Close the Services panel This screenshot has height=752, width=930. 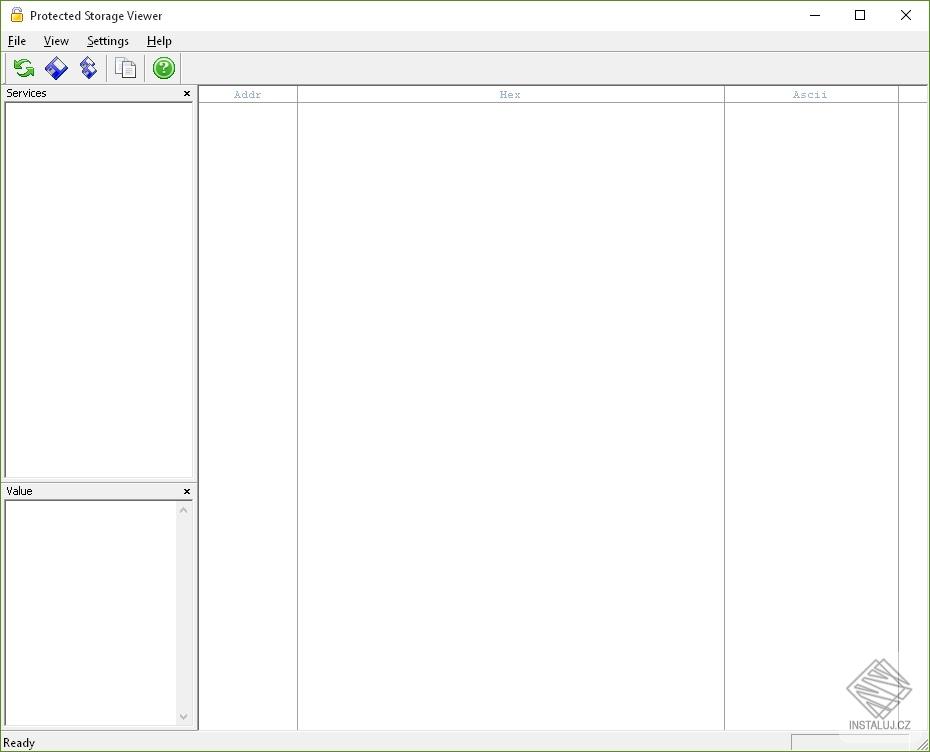tap(186, 93)
